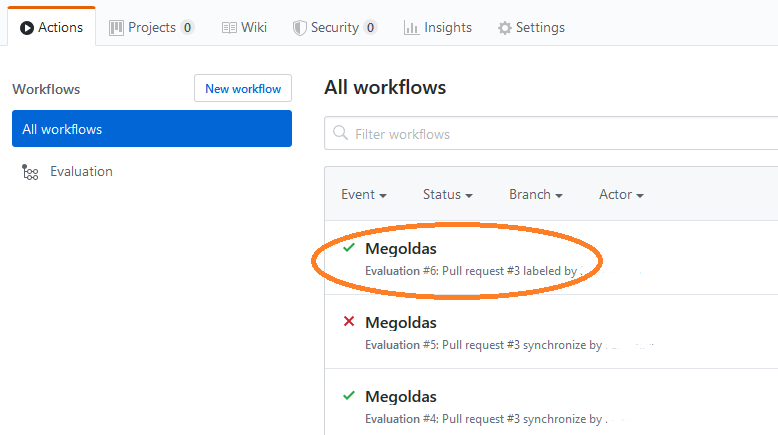Click the Security shield icon
This screenshot has height=435, width=778.
pos(299,28)
